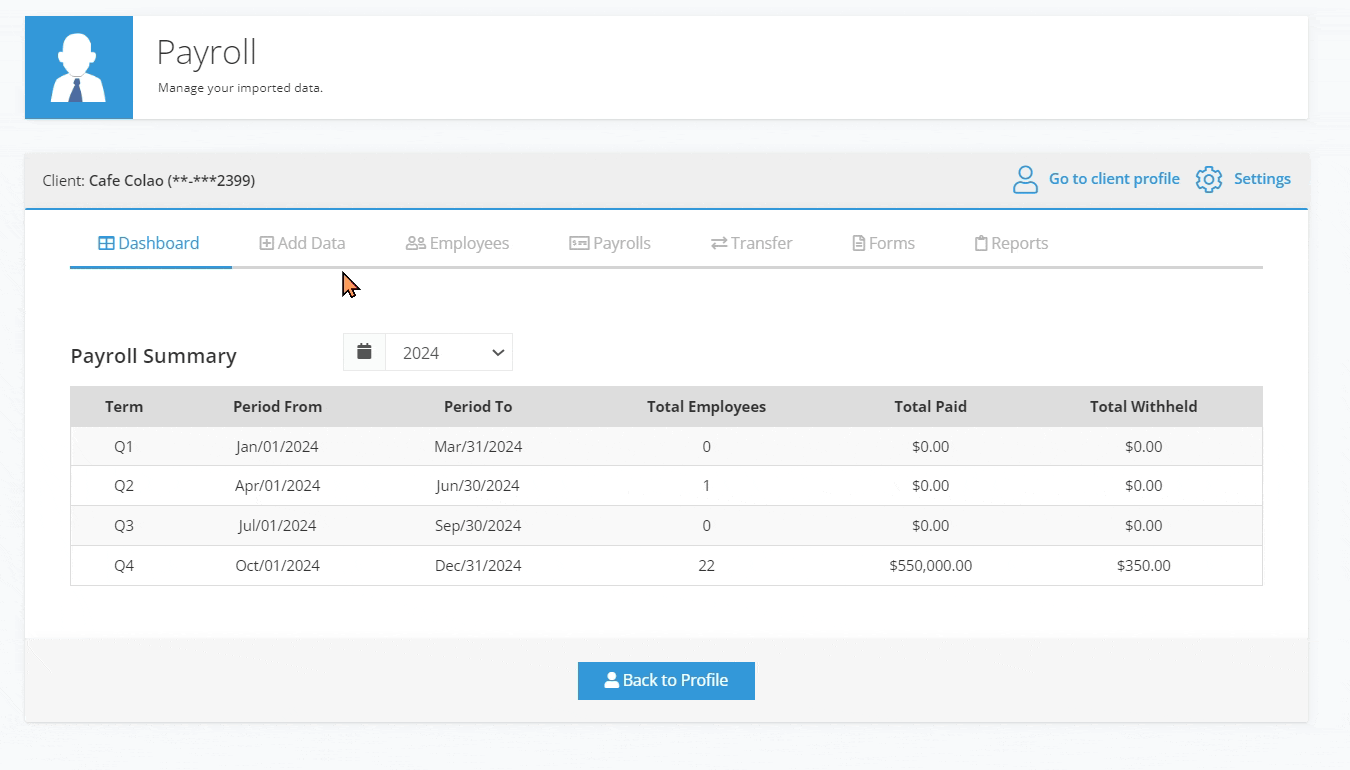Image resolution: width=1350 pixels, height=770 pixels.
Task: Click the Q2 term row
Action: [124, 486]
